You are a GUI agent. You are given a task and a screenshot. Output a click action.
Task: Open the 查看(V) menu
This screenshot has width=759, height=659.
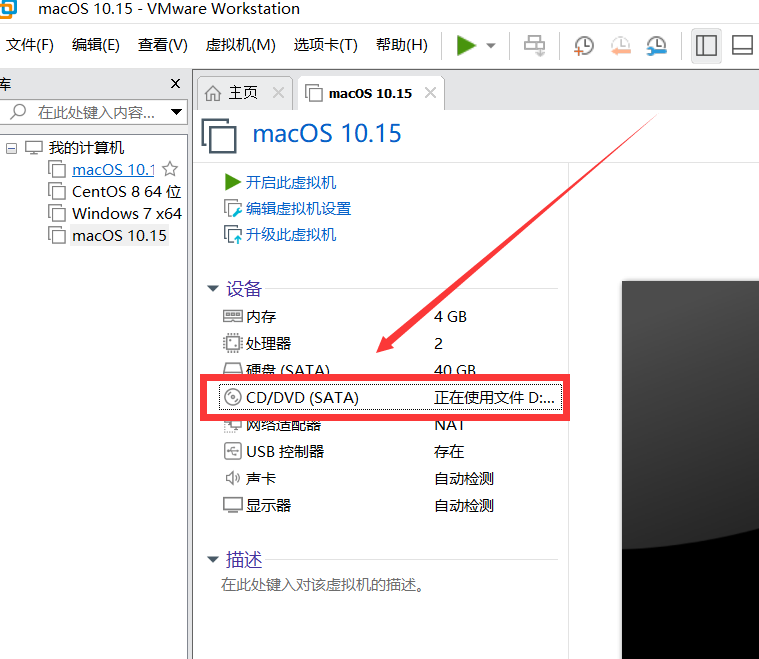click(x=162, y=45)
